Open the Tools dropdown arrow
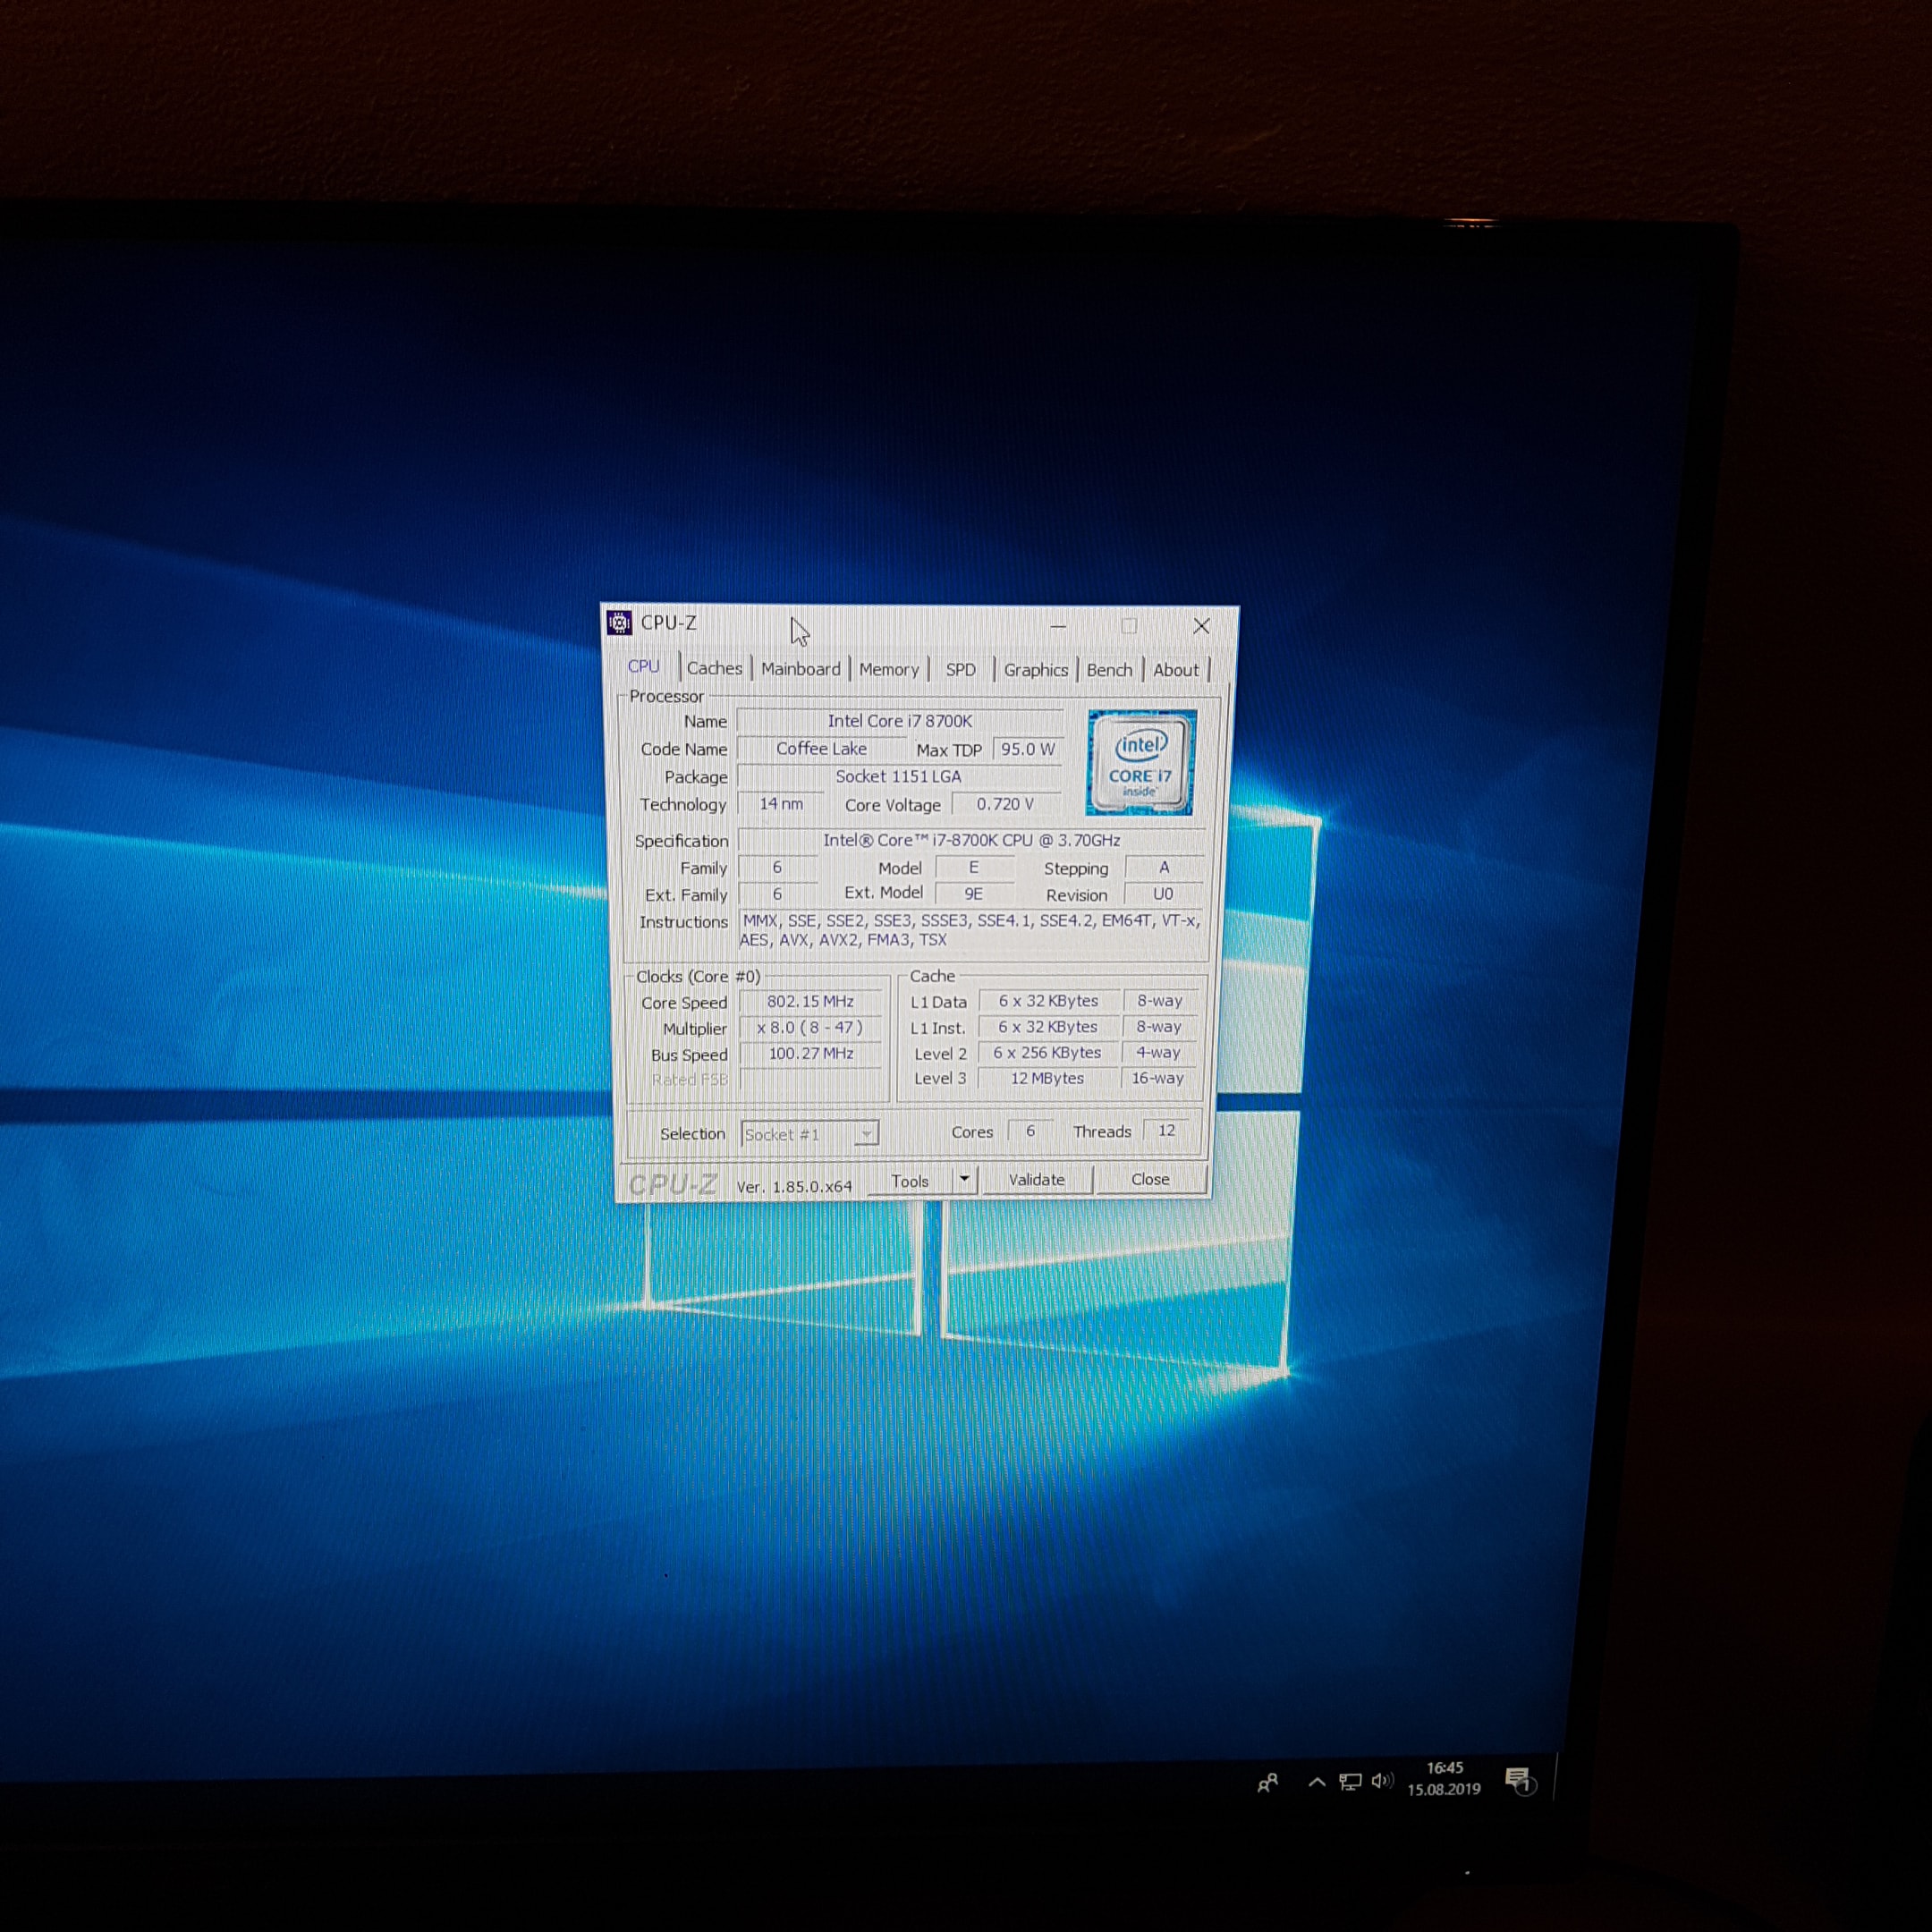The image size is (1932, 1932). click(964, 1180)
